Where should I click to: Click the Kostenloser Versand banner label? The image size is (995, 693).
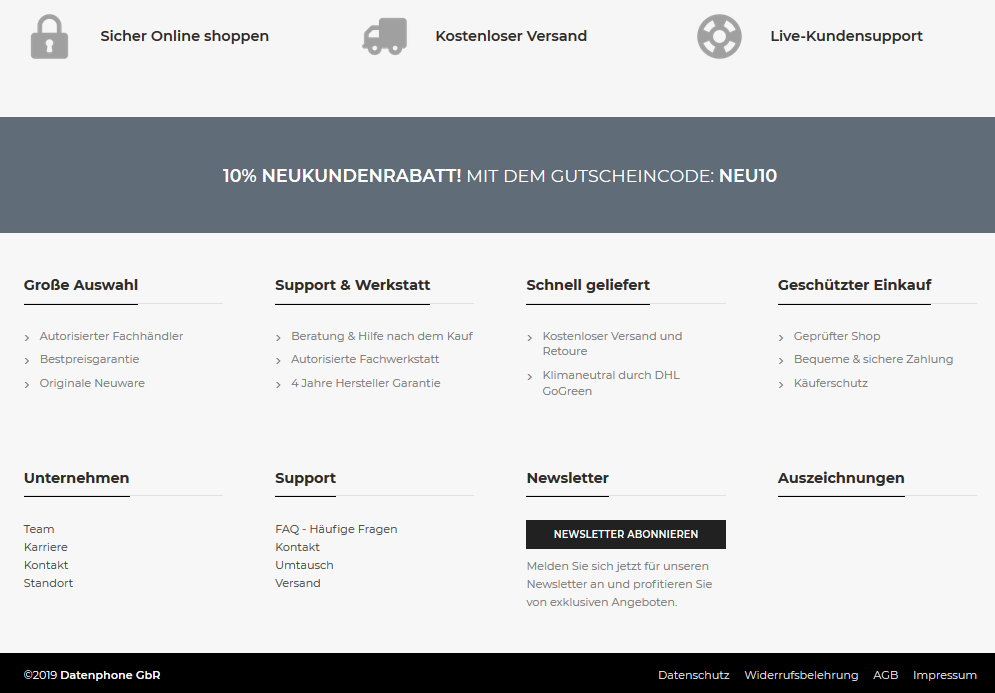pyautogui.click(x=511, y=36)
